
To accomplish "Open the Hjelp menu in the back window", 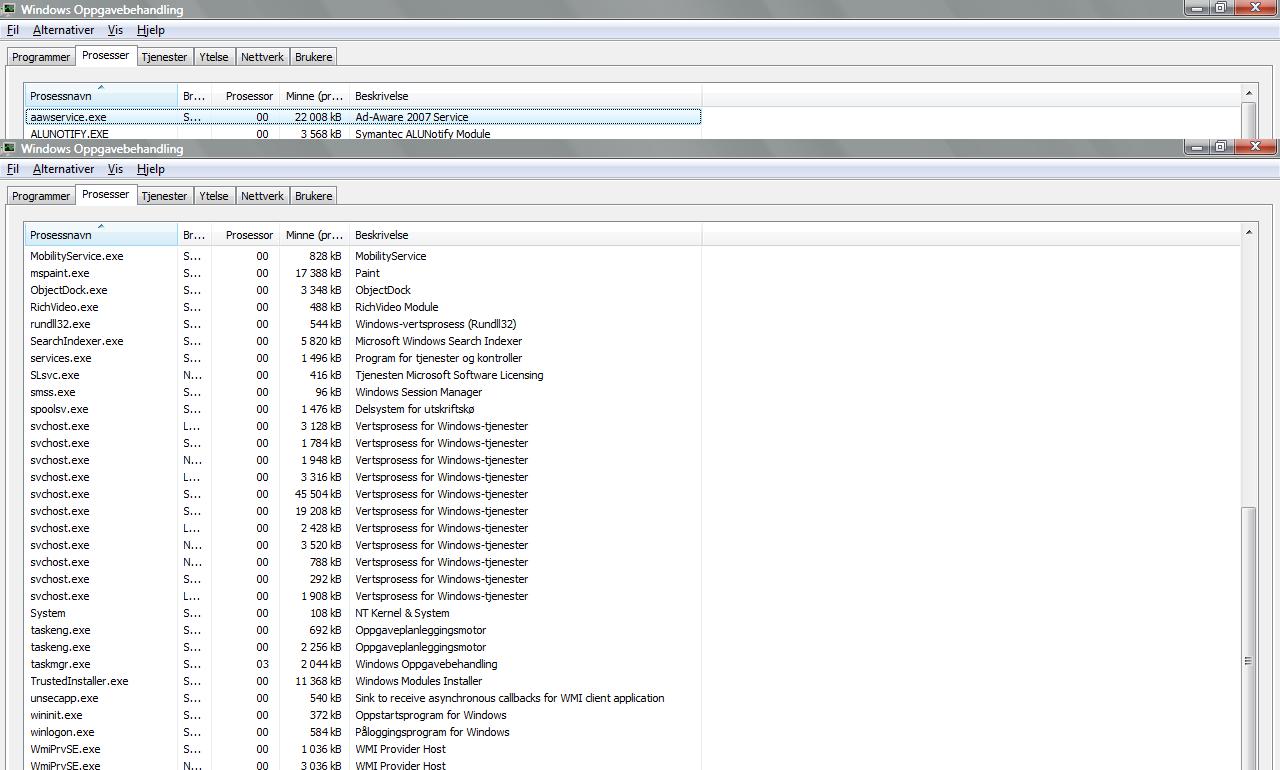I will coord(151,30).
